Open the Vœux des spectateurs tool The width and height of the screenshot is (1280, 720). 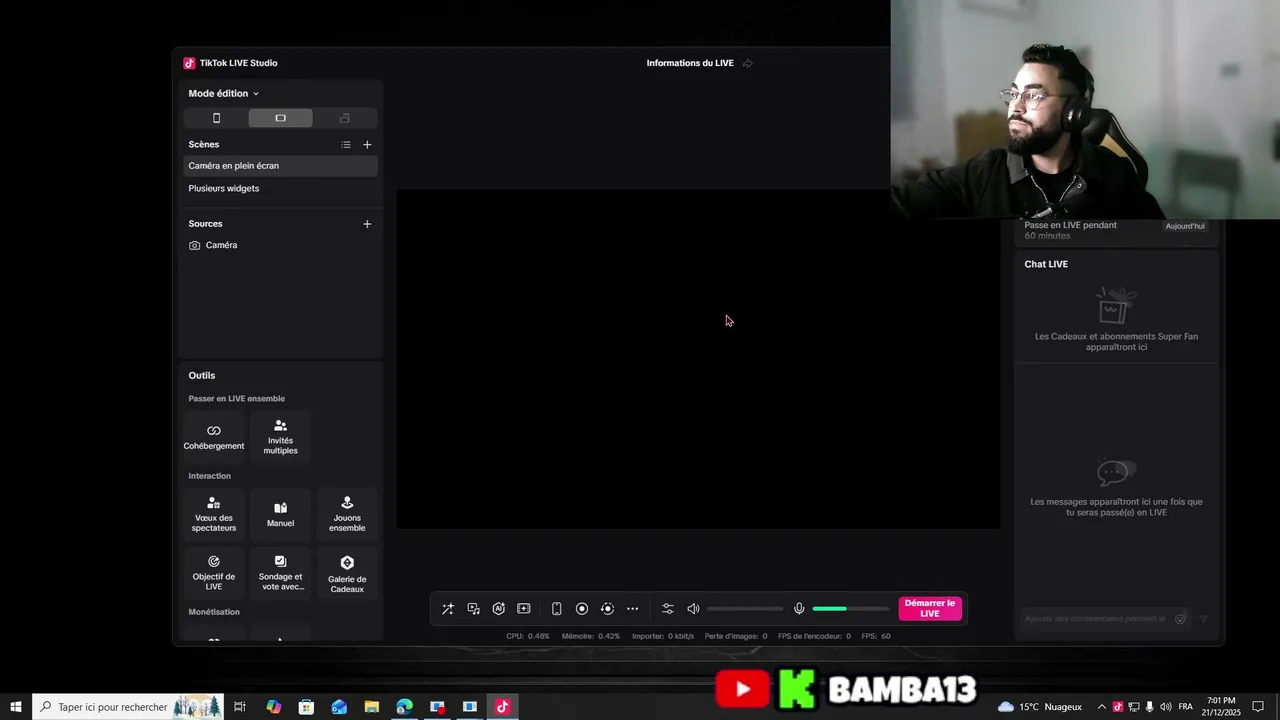click(214, 515)
